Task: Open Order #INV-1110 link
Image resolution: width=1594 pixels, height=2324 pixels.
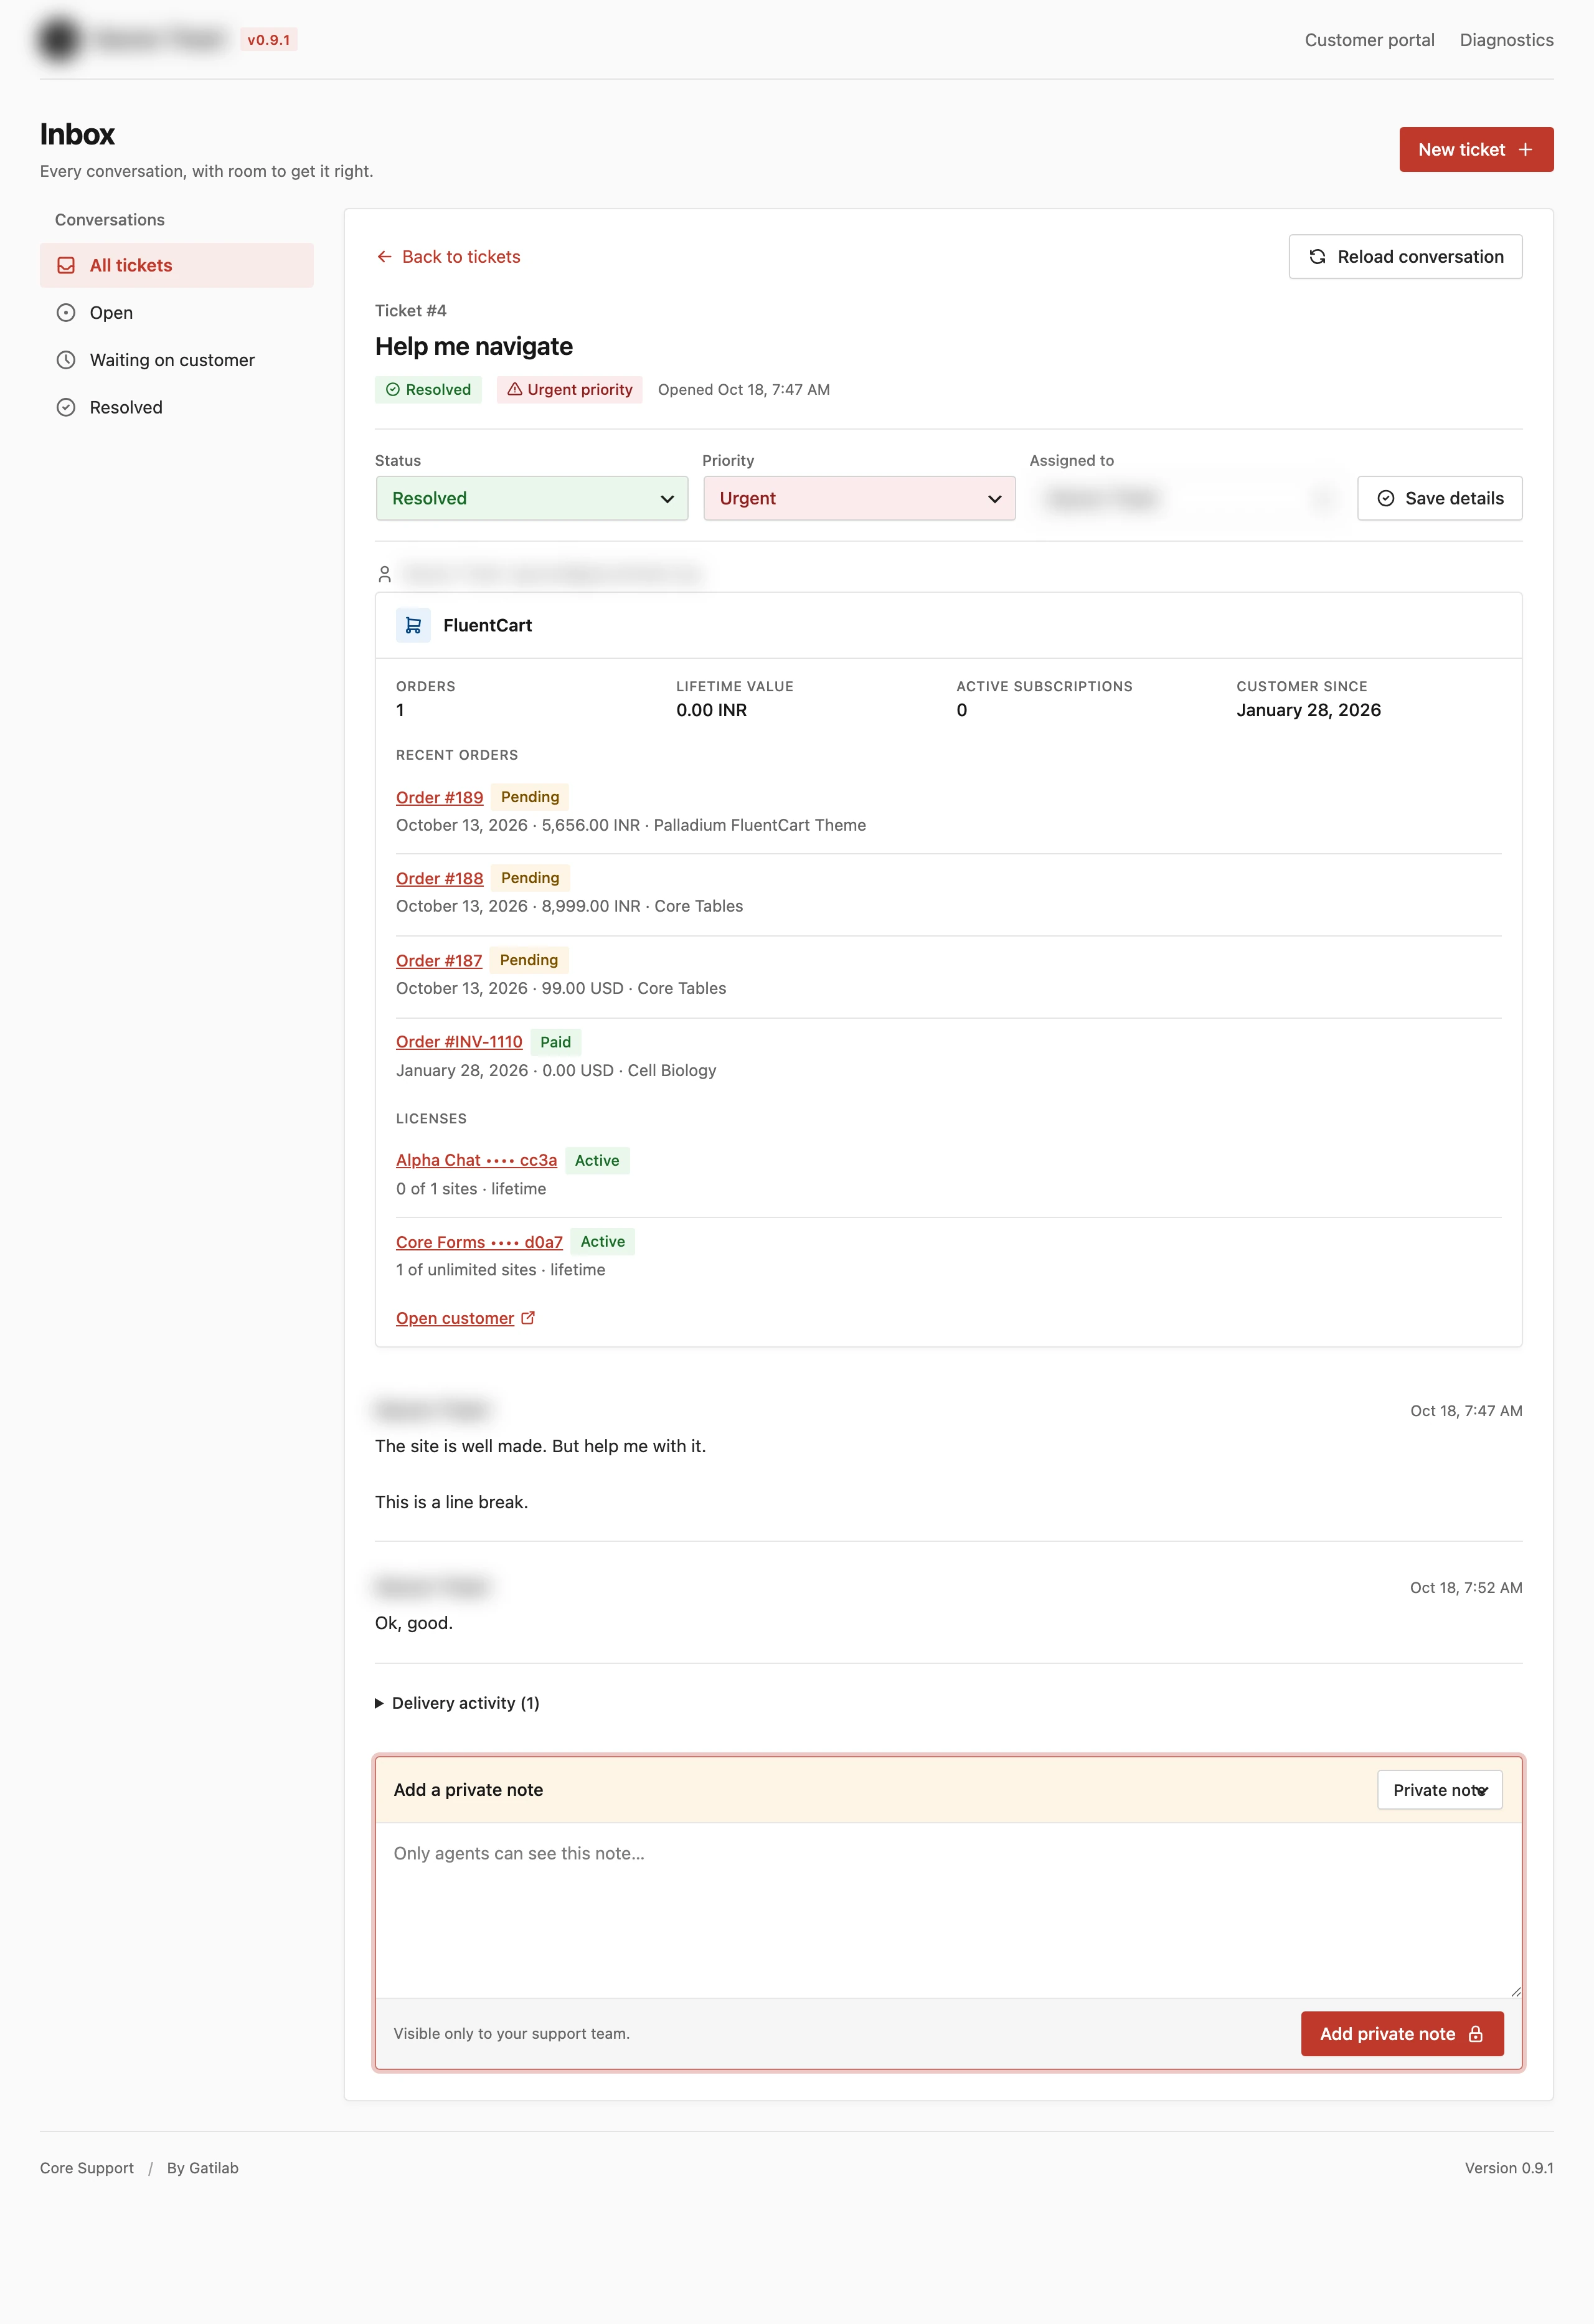Action: [459, 1042]
